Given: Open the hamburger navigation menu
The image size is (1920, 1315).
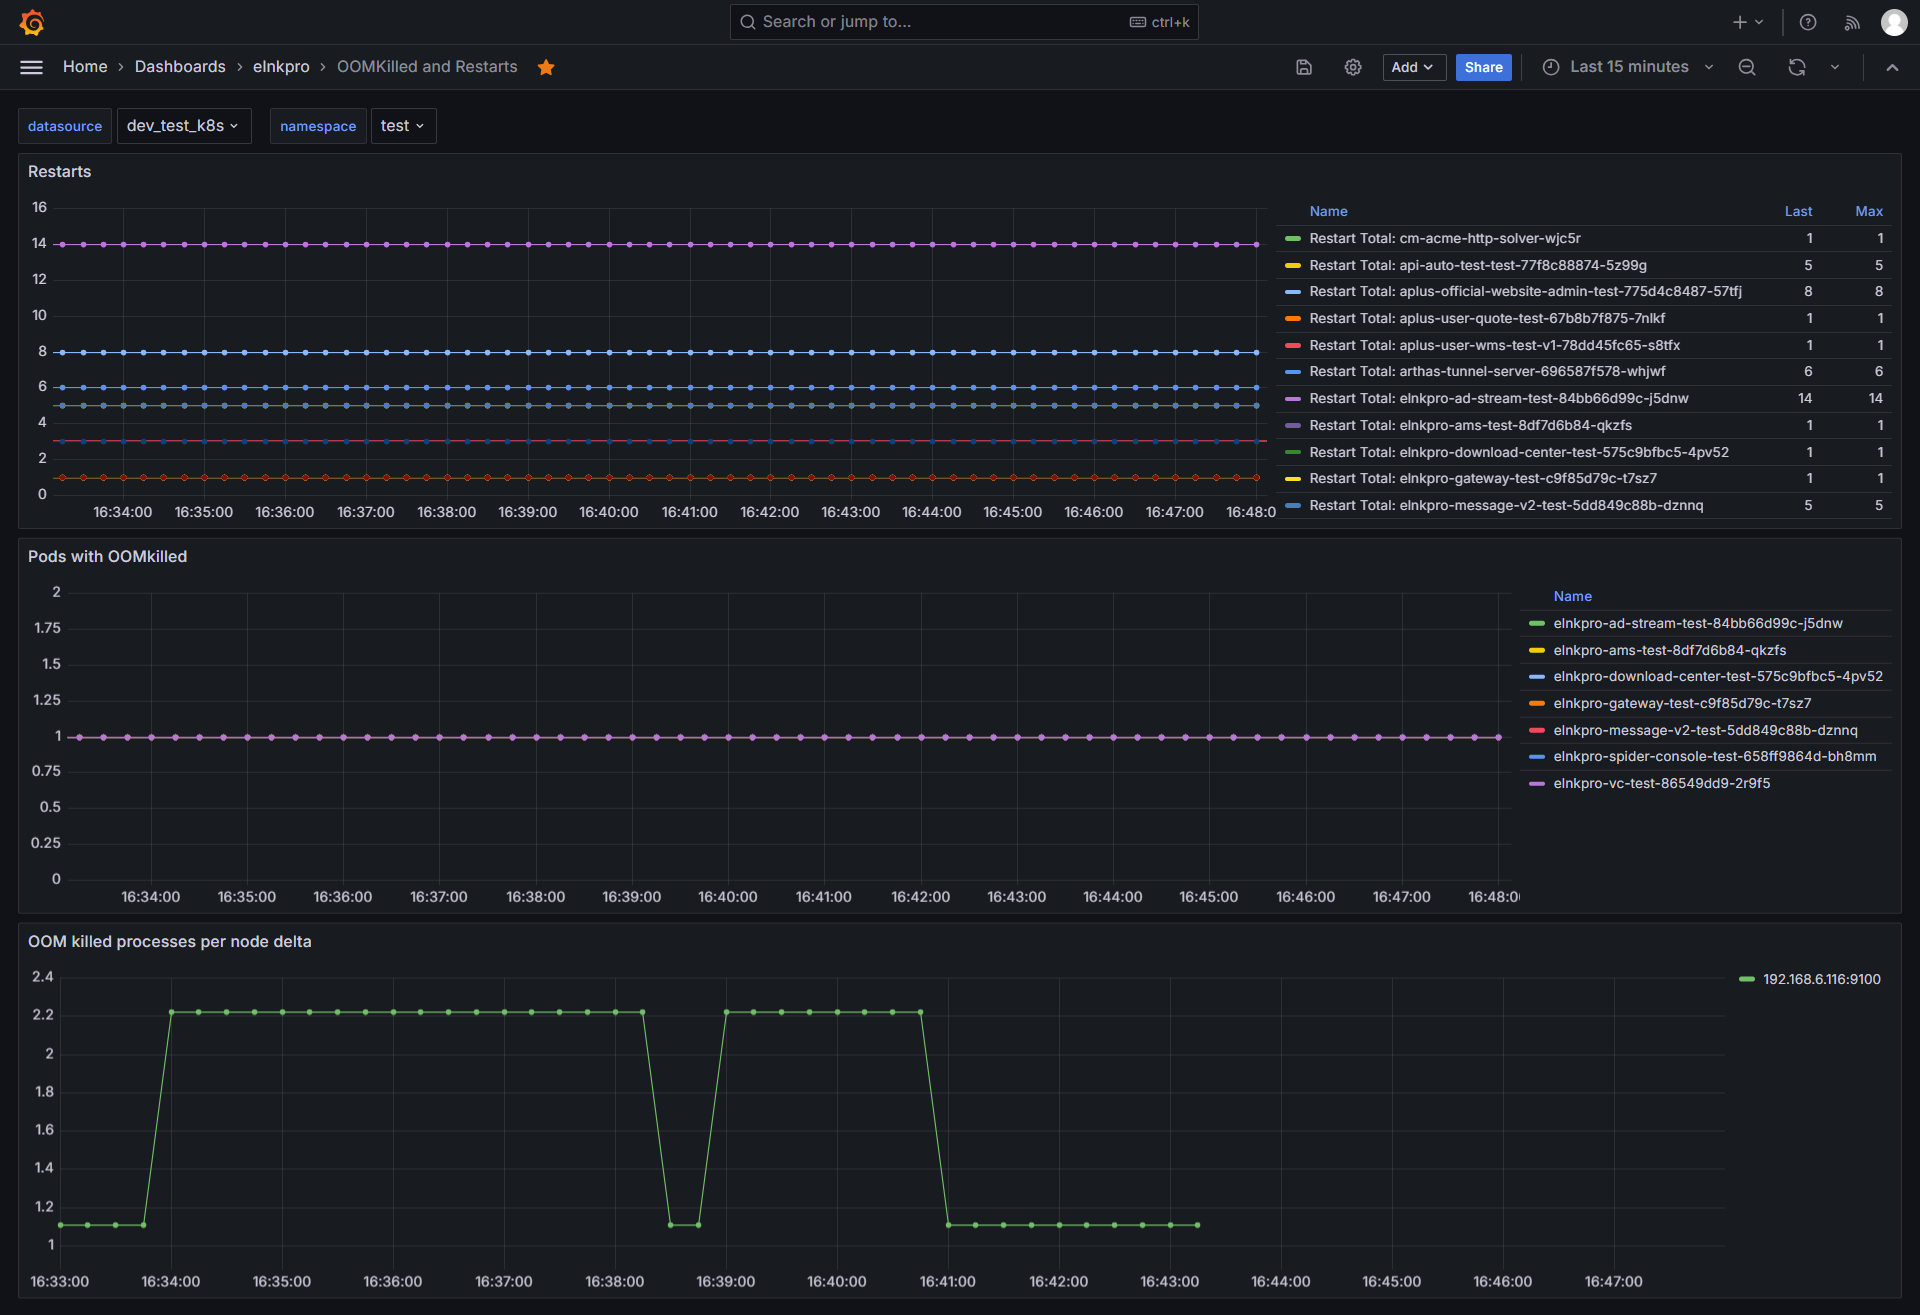Looking at the screenshot, I should click(x=32, y=67).
